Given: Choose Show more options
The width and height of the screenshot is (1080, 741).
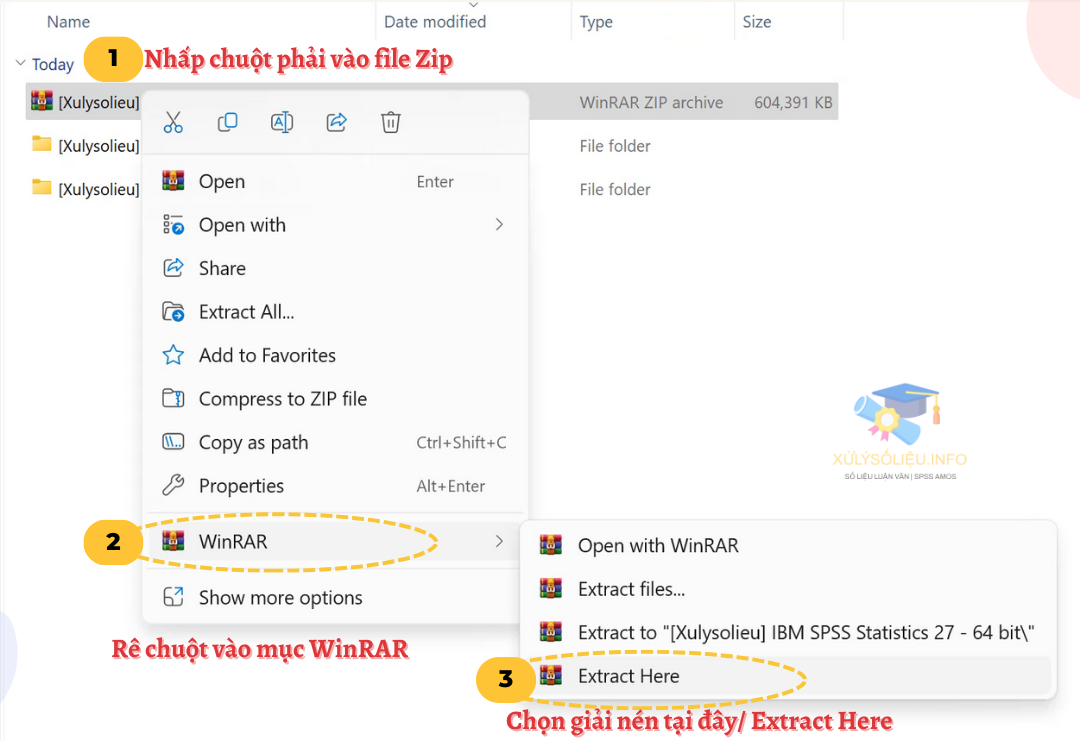Looking at the screenshot, I should [x=335, y=597].
